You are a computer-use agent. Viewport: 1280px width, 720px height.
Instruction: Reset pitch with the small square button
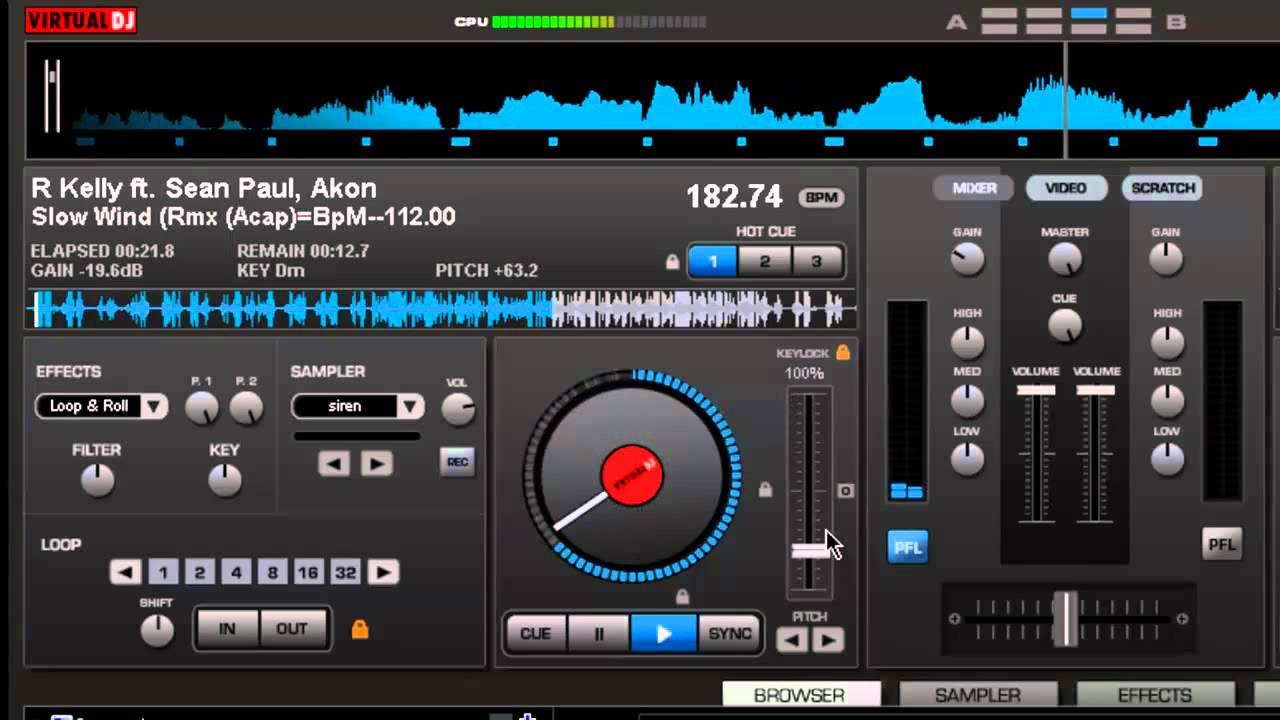(845, 491)
